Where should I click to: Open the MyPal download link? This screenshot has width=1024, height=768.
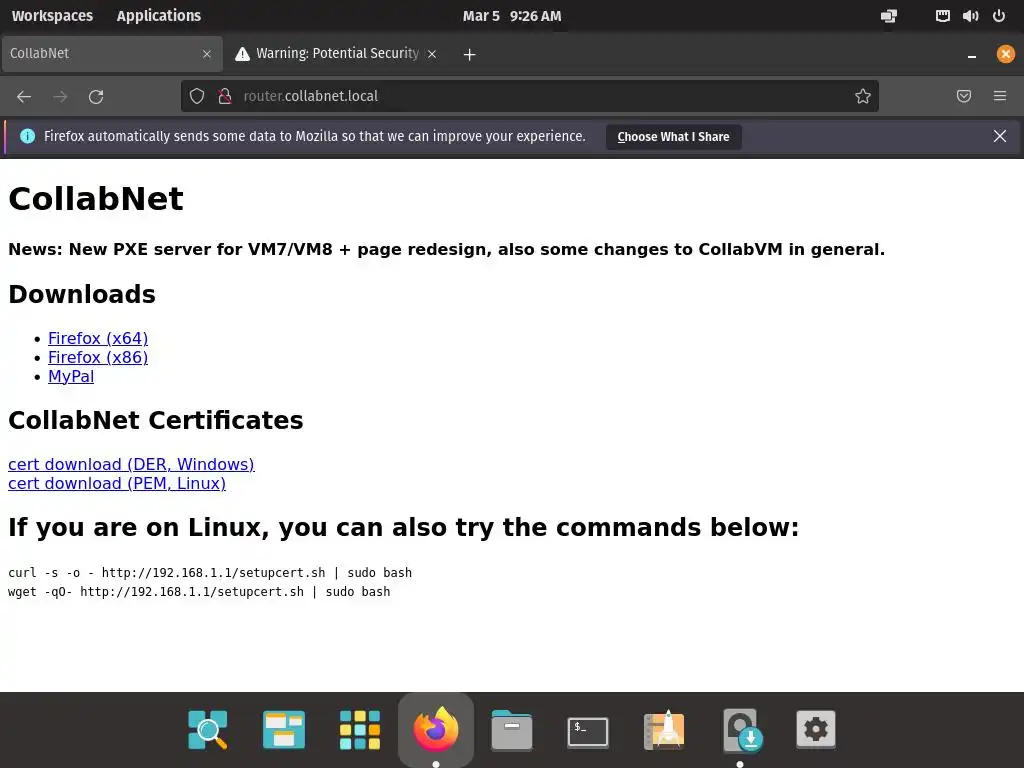click(71, 376)
